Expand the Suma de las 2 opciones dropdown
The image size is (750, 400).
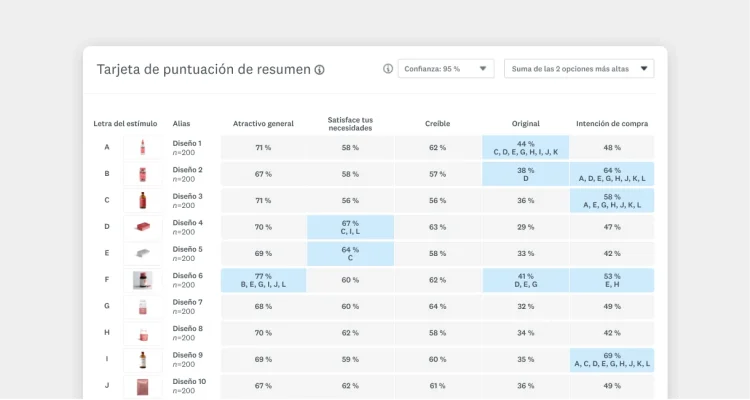[579, 69]
